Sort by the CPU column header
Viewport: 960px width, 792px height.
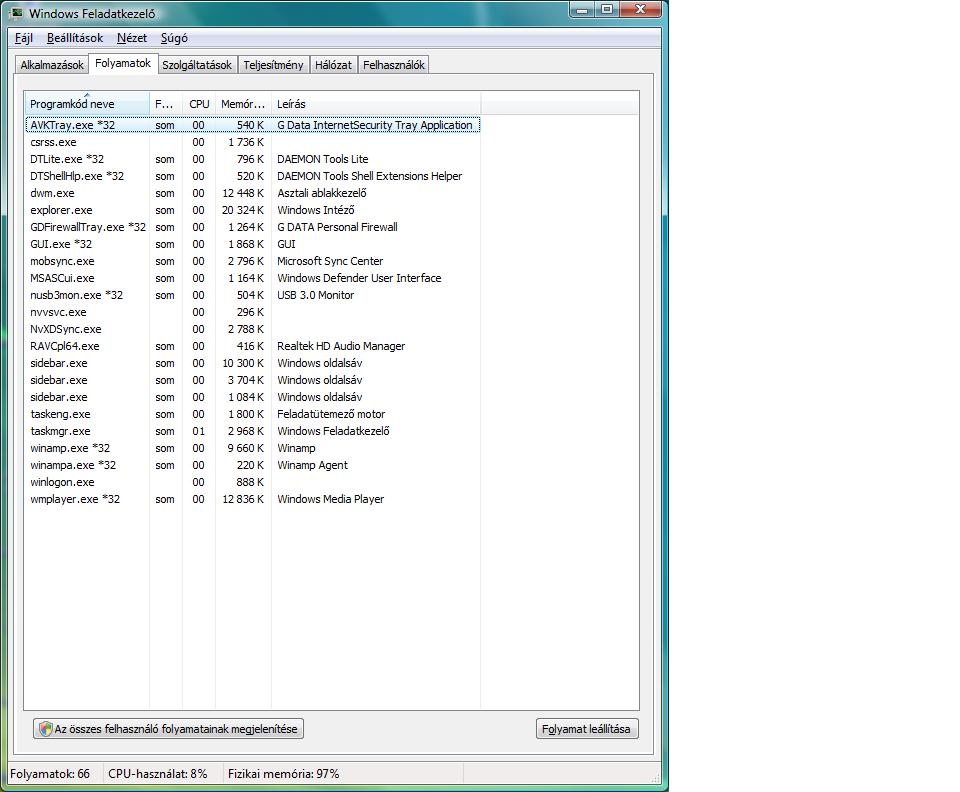coord(199,103)
